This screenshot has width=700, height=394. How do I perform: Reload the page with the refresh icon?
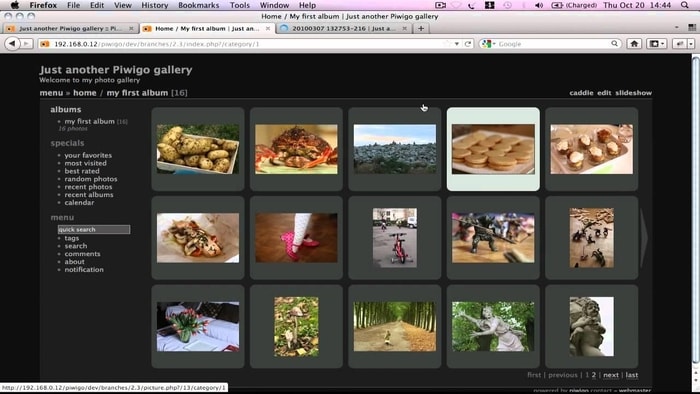click(468, 44)
